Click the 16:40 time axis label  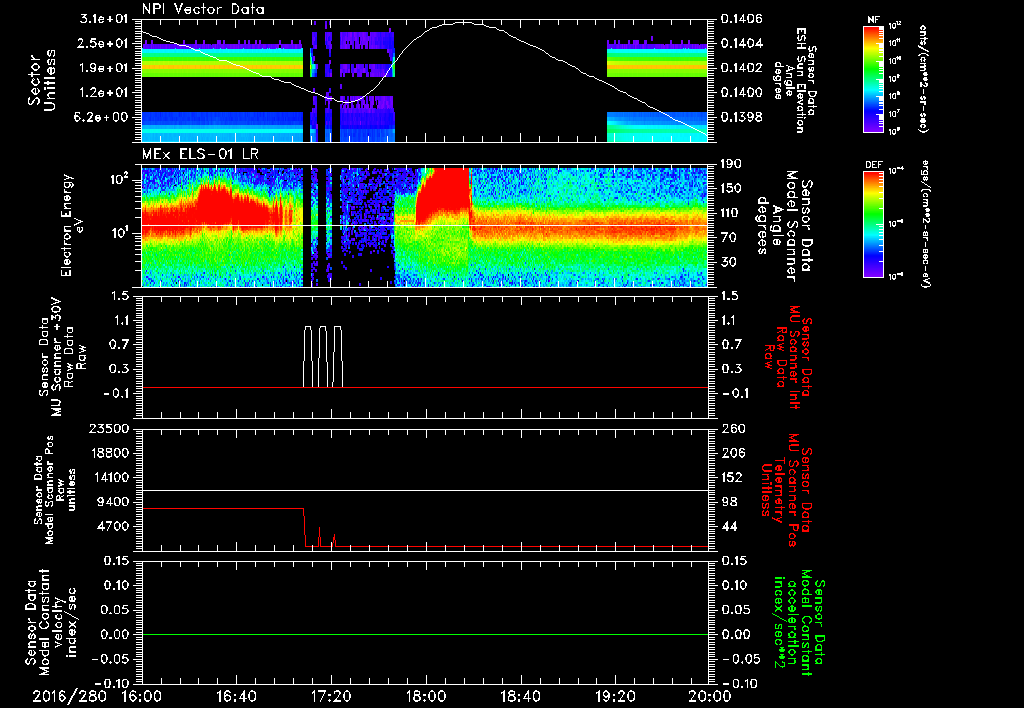237,696
